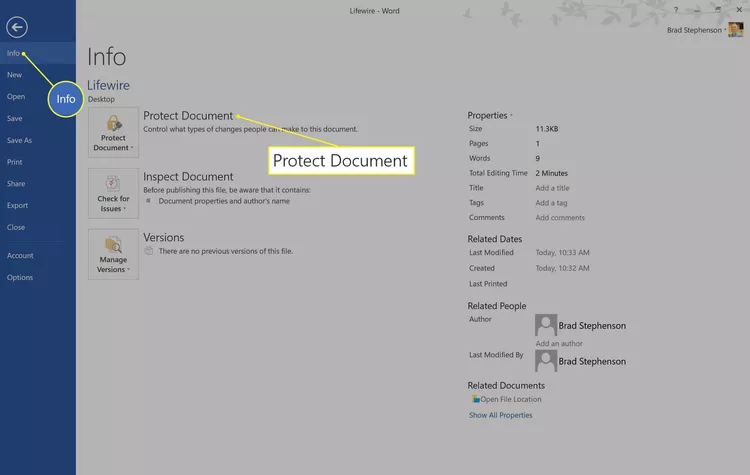750x475 pixels.
Task: Click the Author name Brad Stephenson
Action: (x=592, y=326)
